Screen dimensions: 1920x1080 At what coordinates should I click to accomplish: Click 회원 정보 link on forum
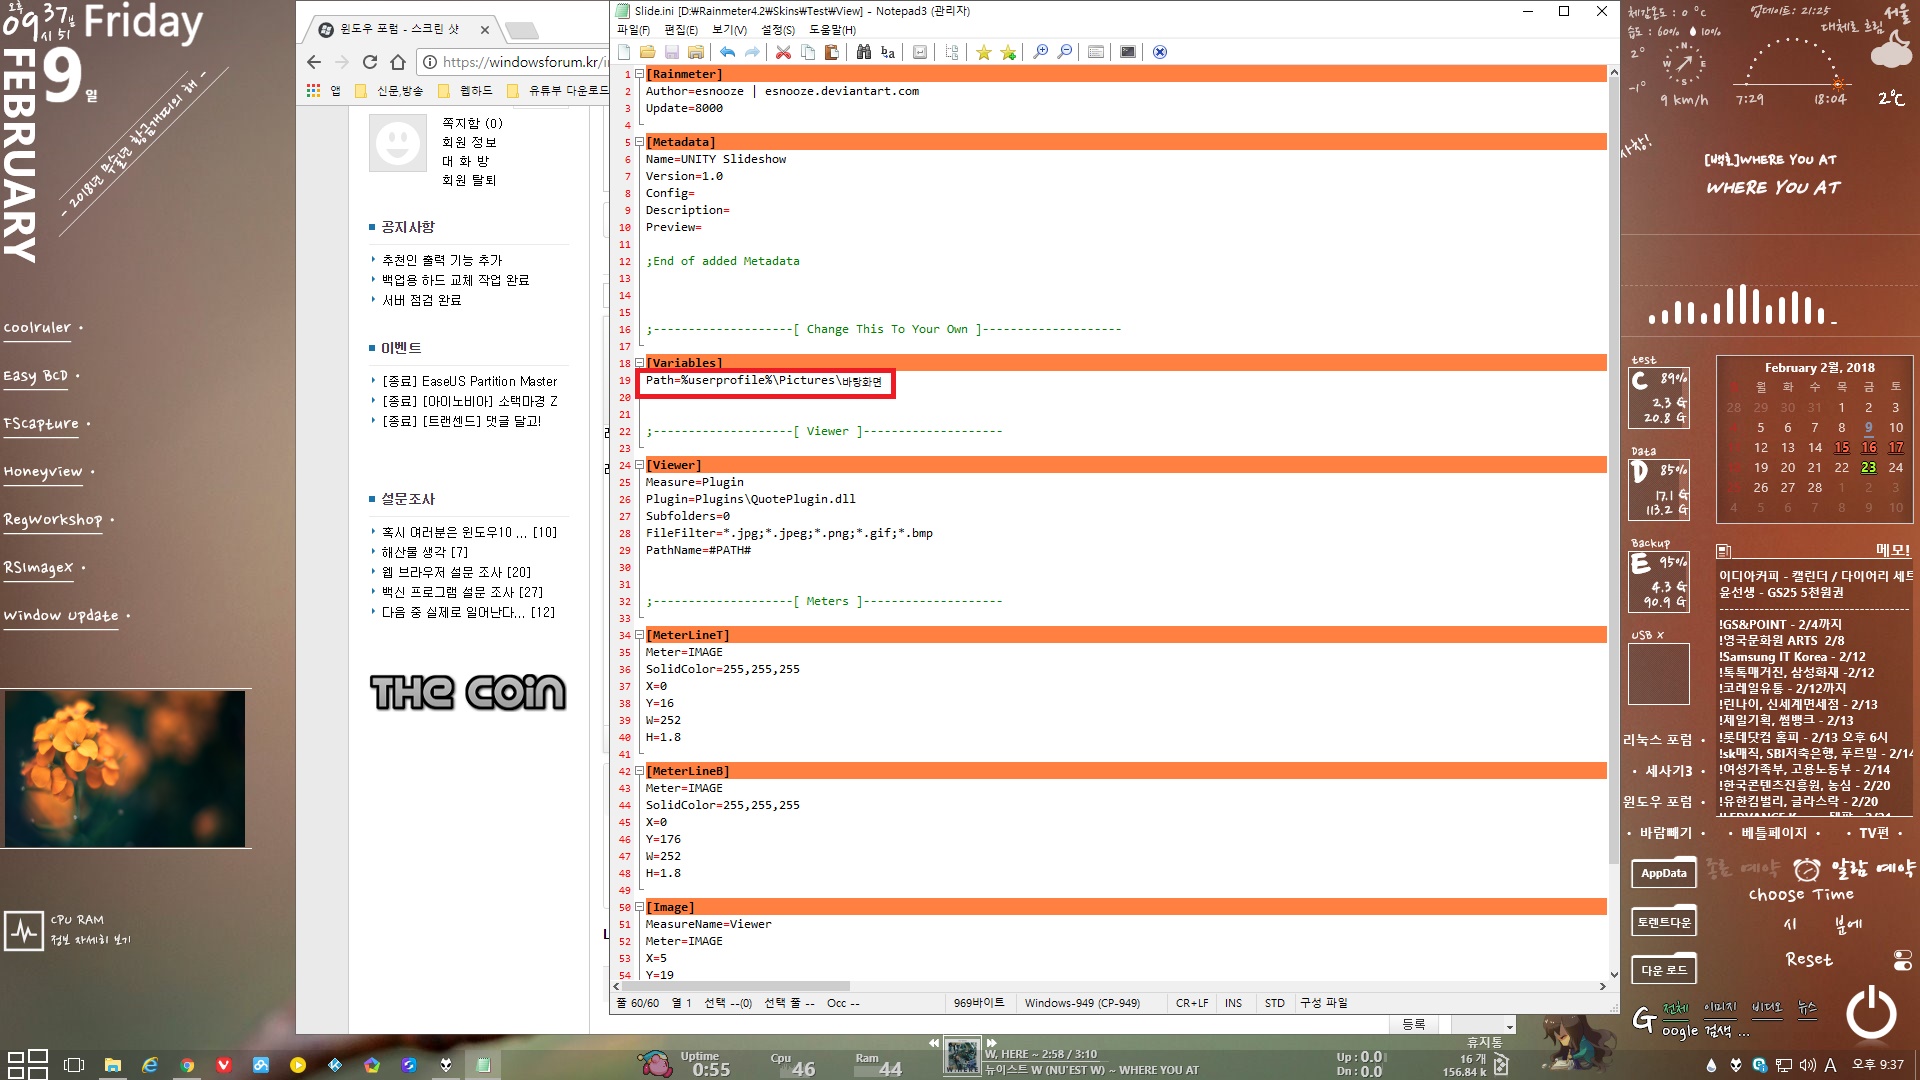[469, 142]
